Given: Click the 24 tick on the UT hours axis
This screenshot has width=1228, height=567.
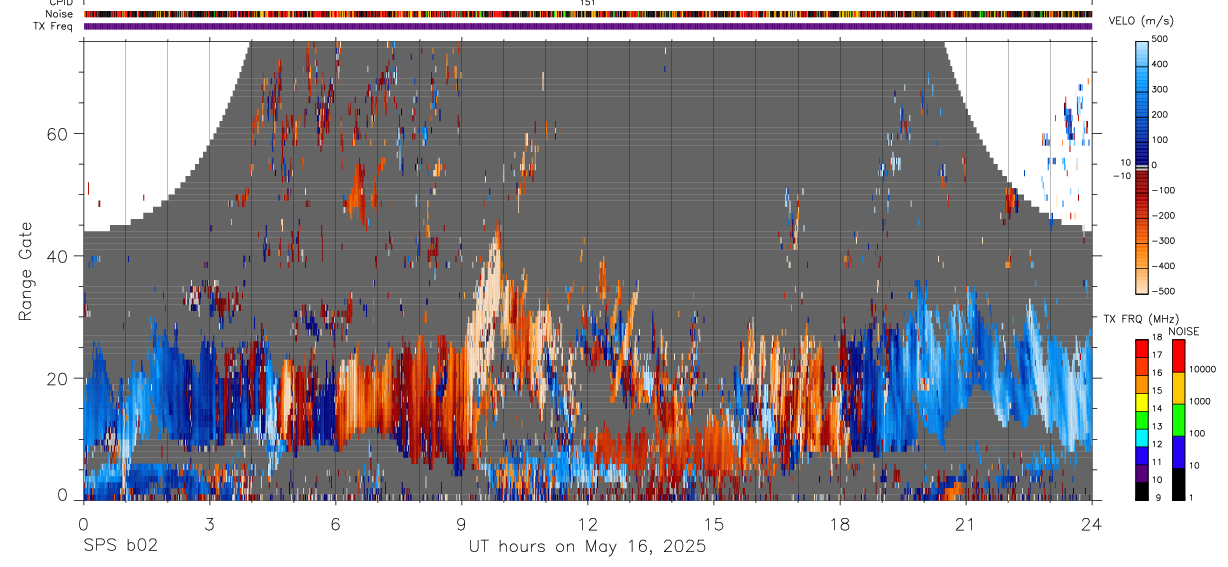Looking at the screenshot, I should coord(1091,523).
